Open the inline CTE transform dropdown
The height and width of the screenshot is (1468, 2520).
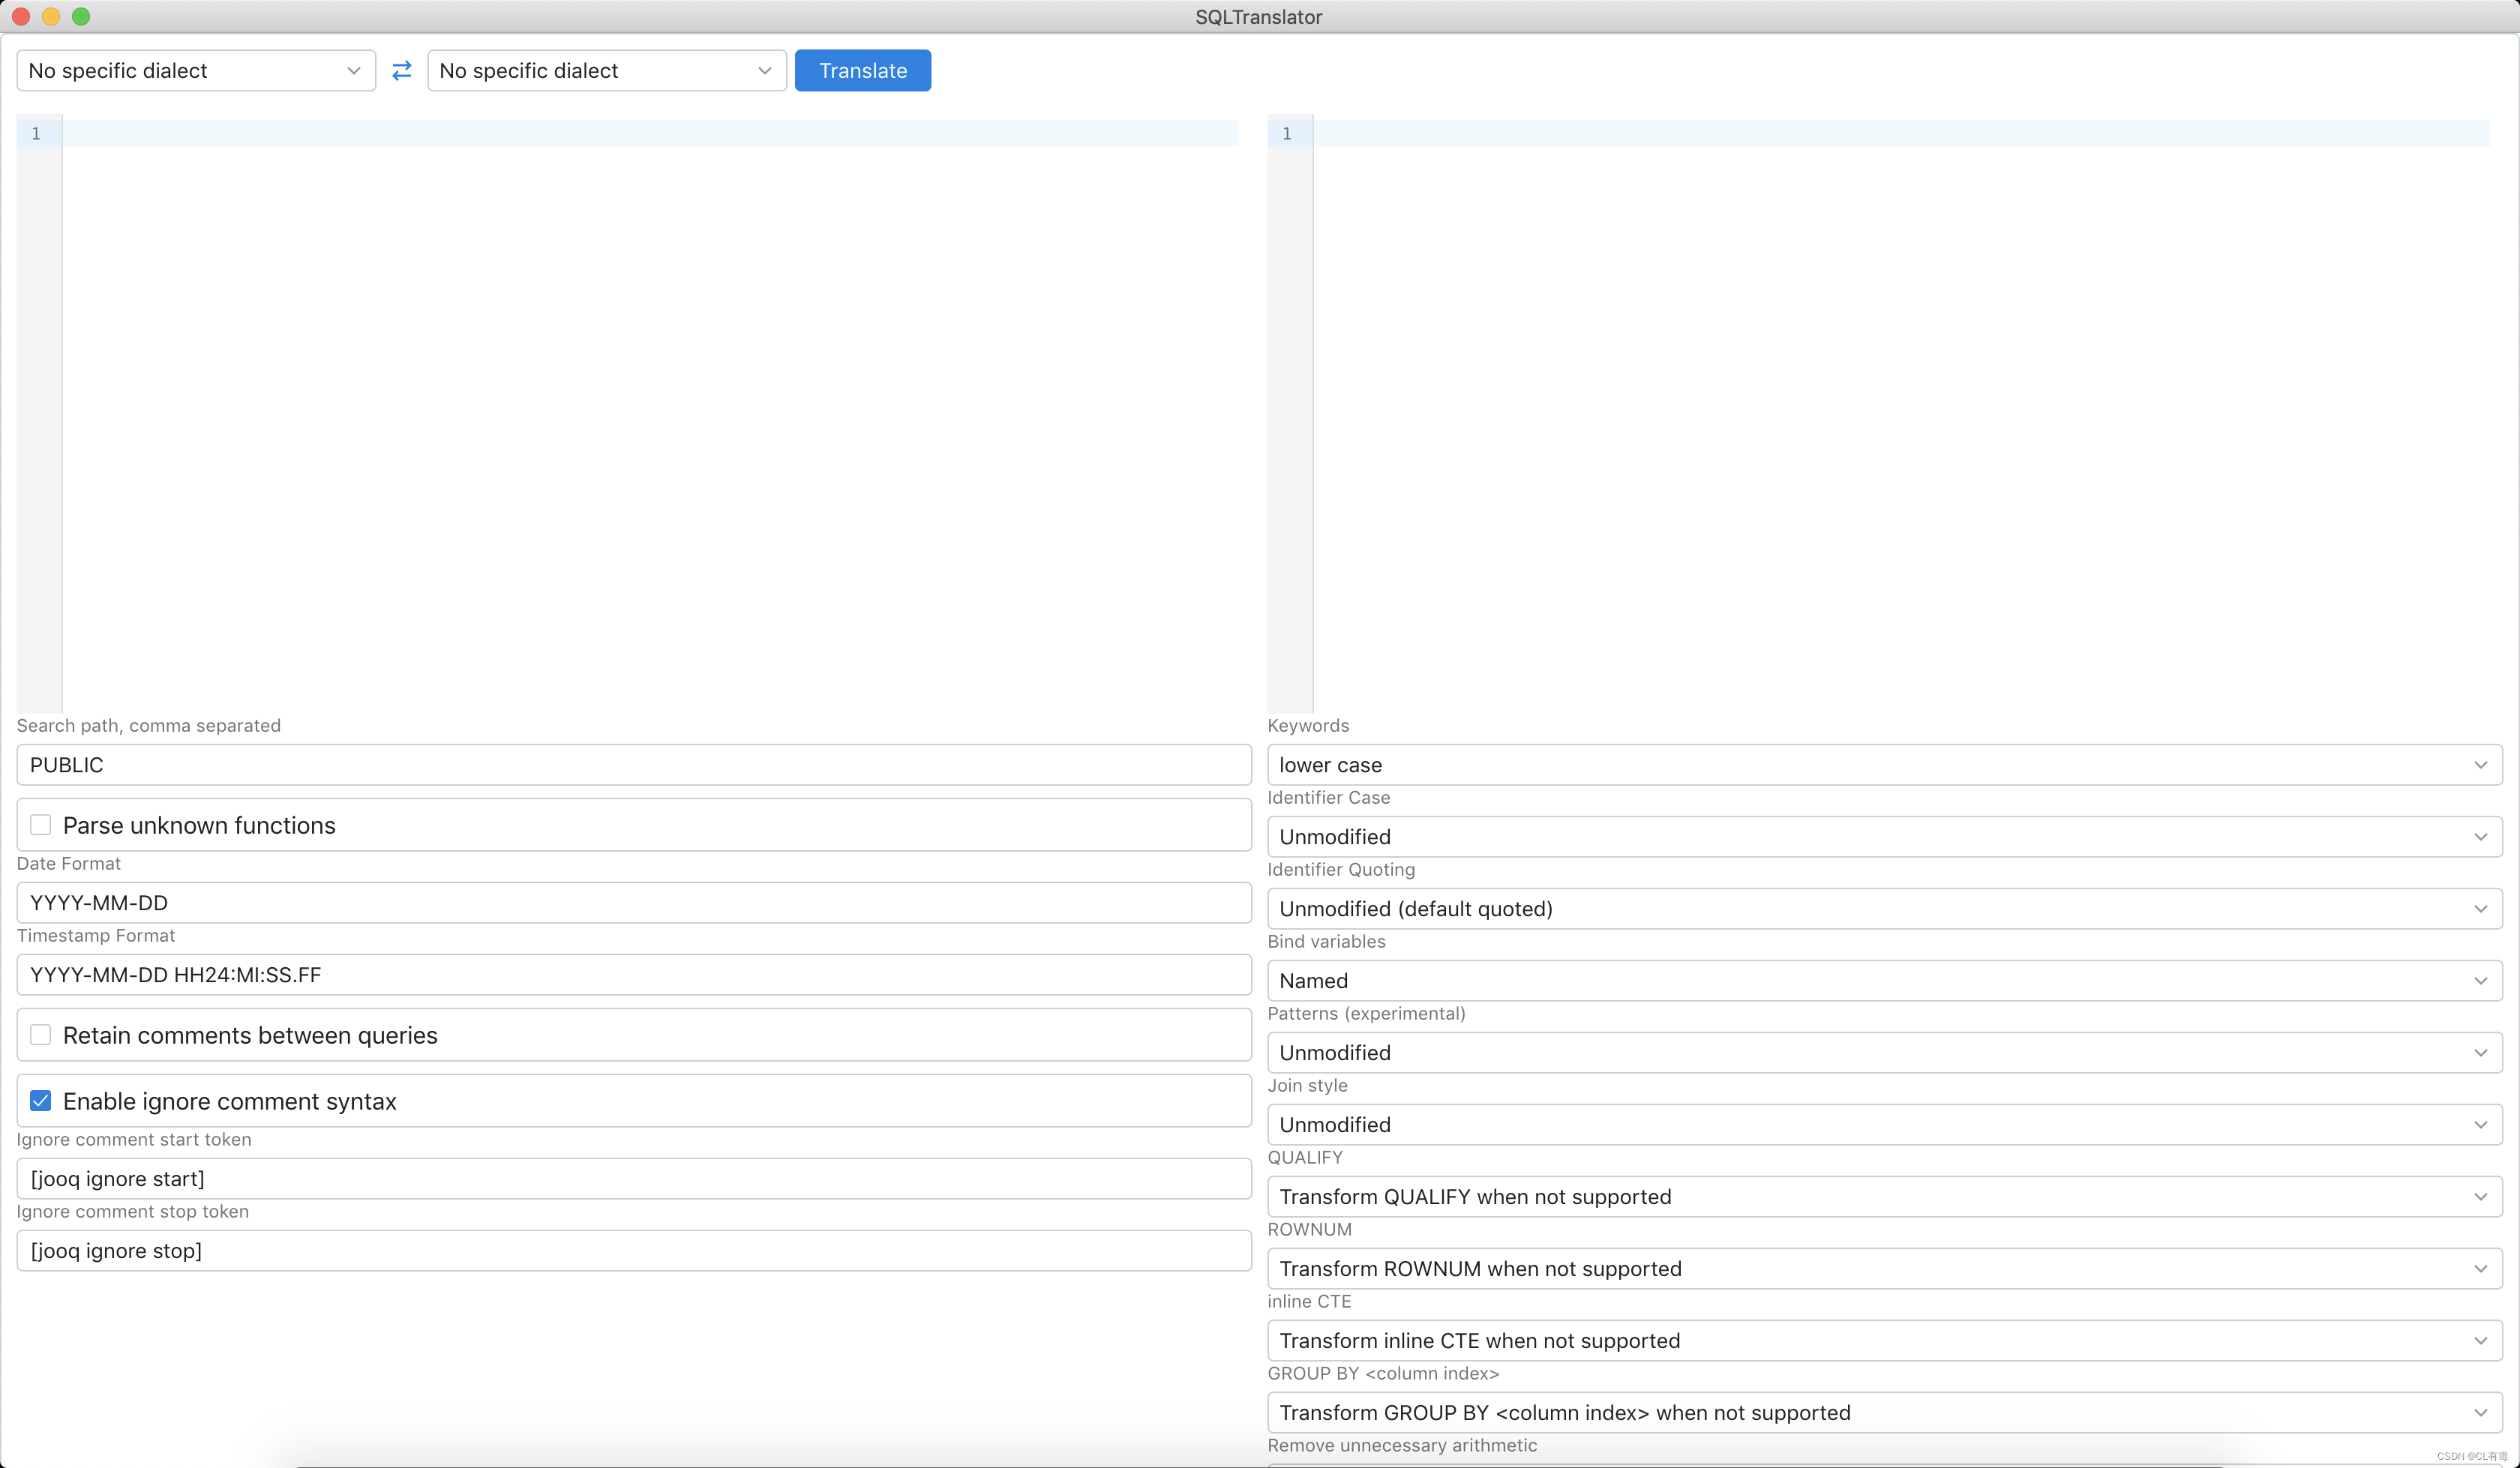(x=1885, y=1341)
